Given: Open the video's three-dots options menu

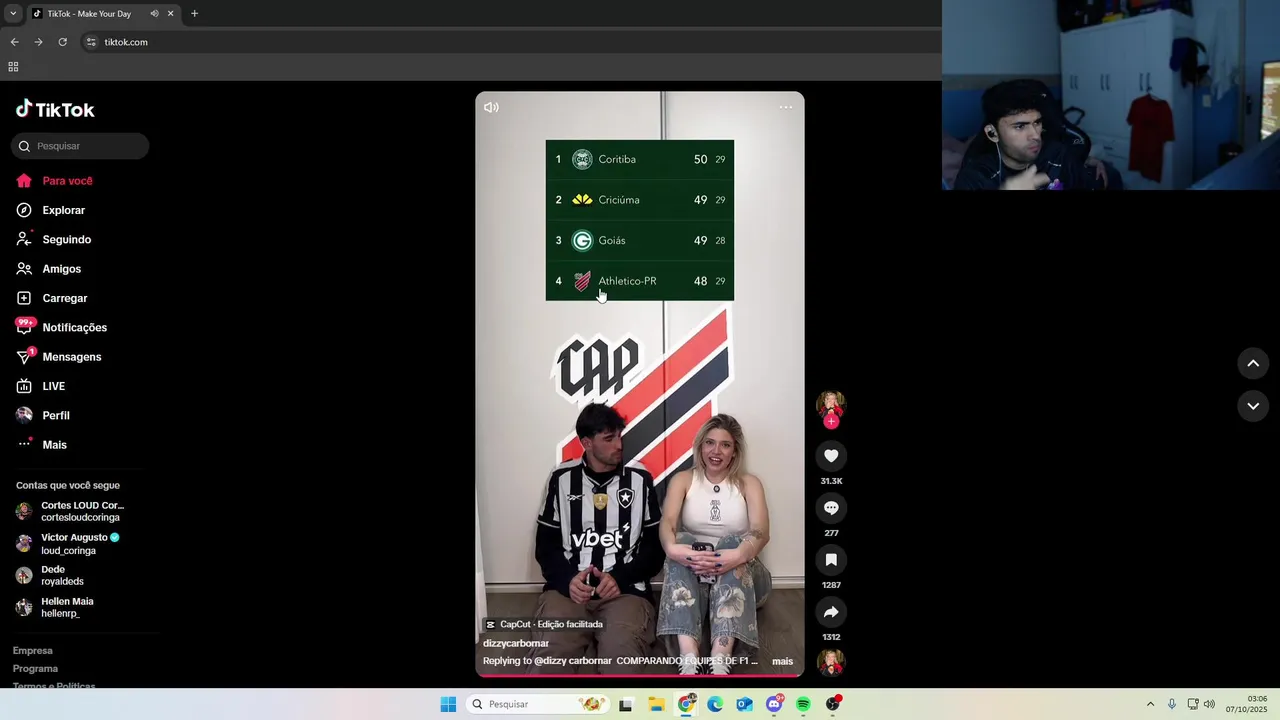Looking at the screenshot, I should click(x=786, y=107).
